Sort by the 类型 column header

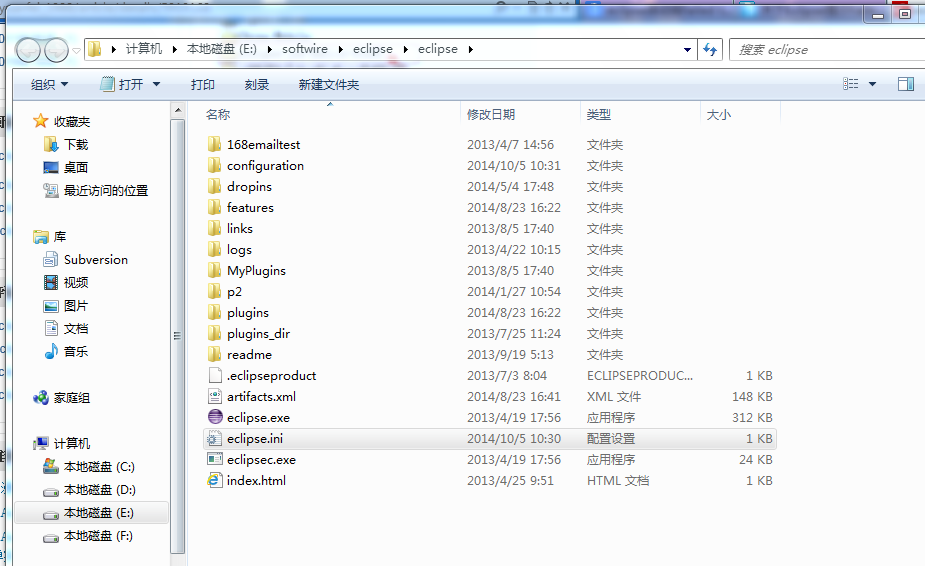[599, 114]
